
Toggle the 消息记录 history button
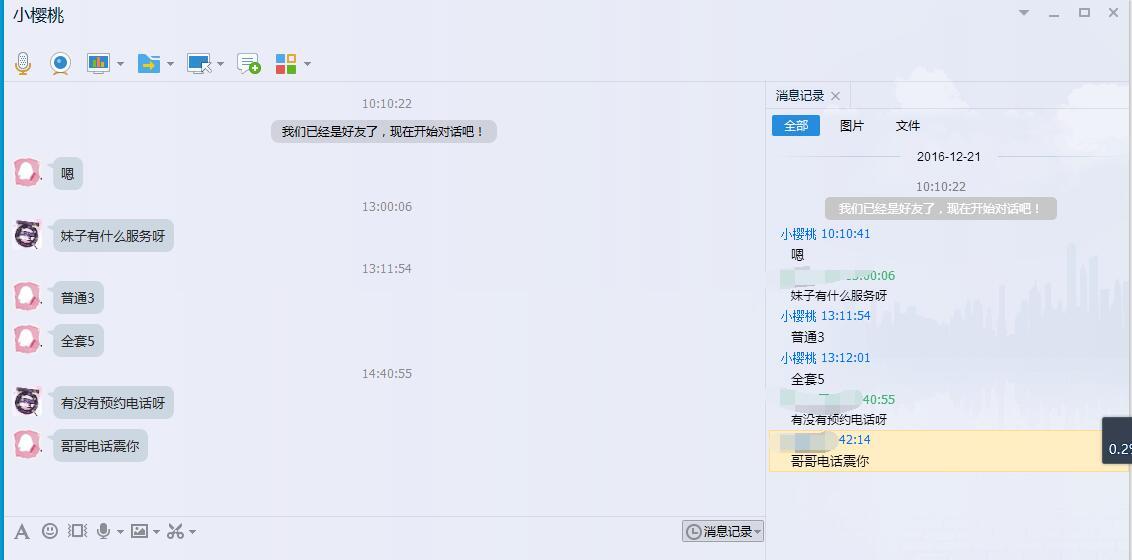723,532
